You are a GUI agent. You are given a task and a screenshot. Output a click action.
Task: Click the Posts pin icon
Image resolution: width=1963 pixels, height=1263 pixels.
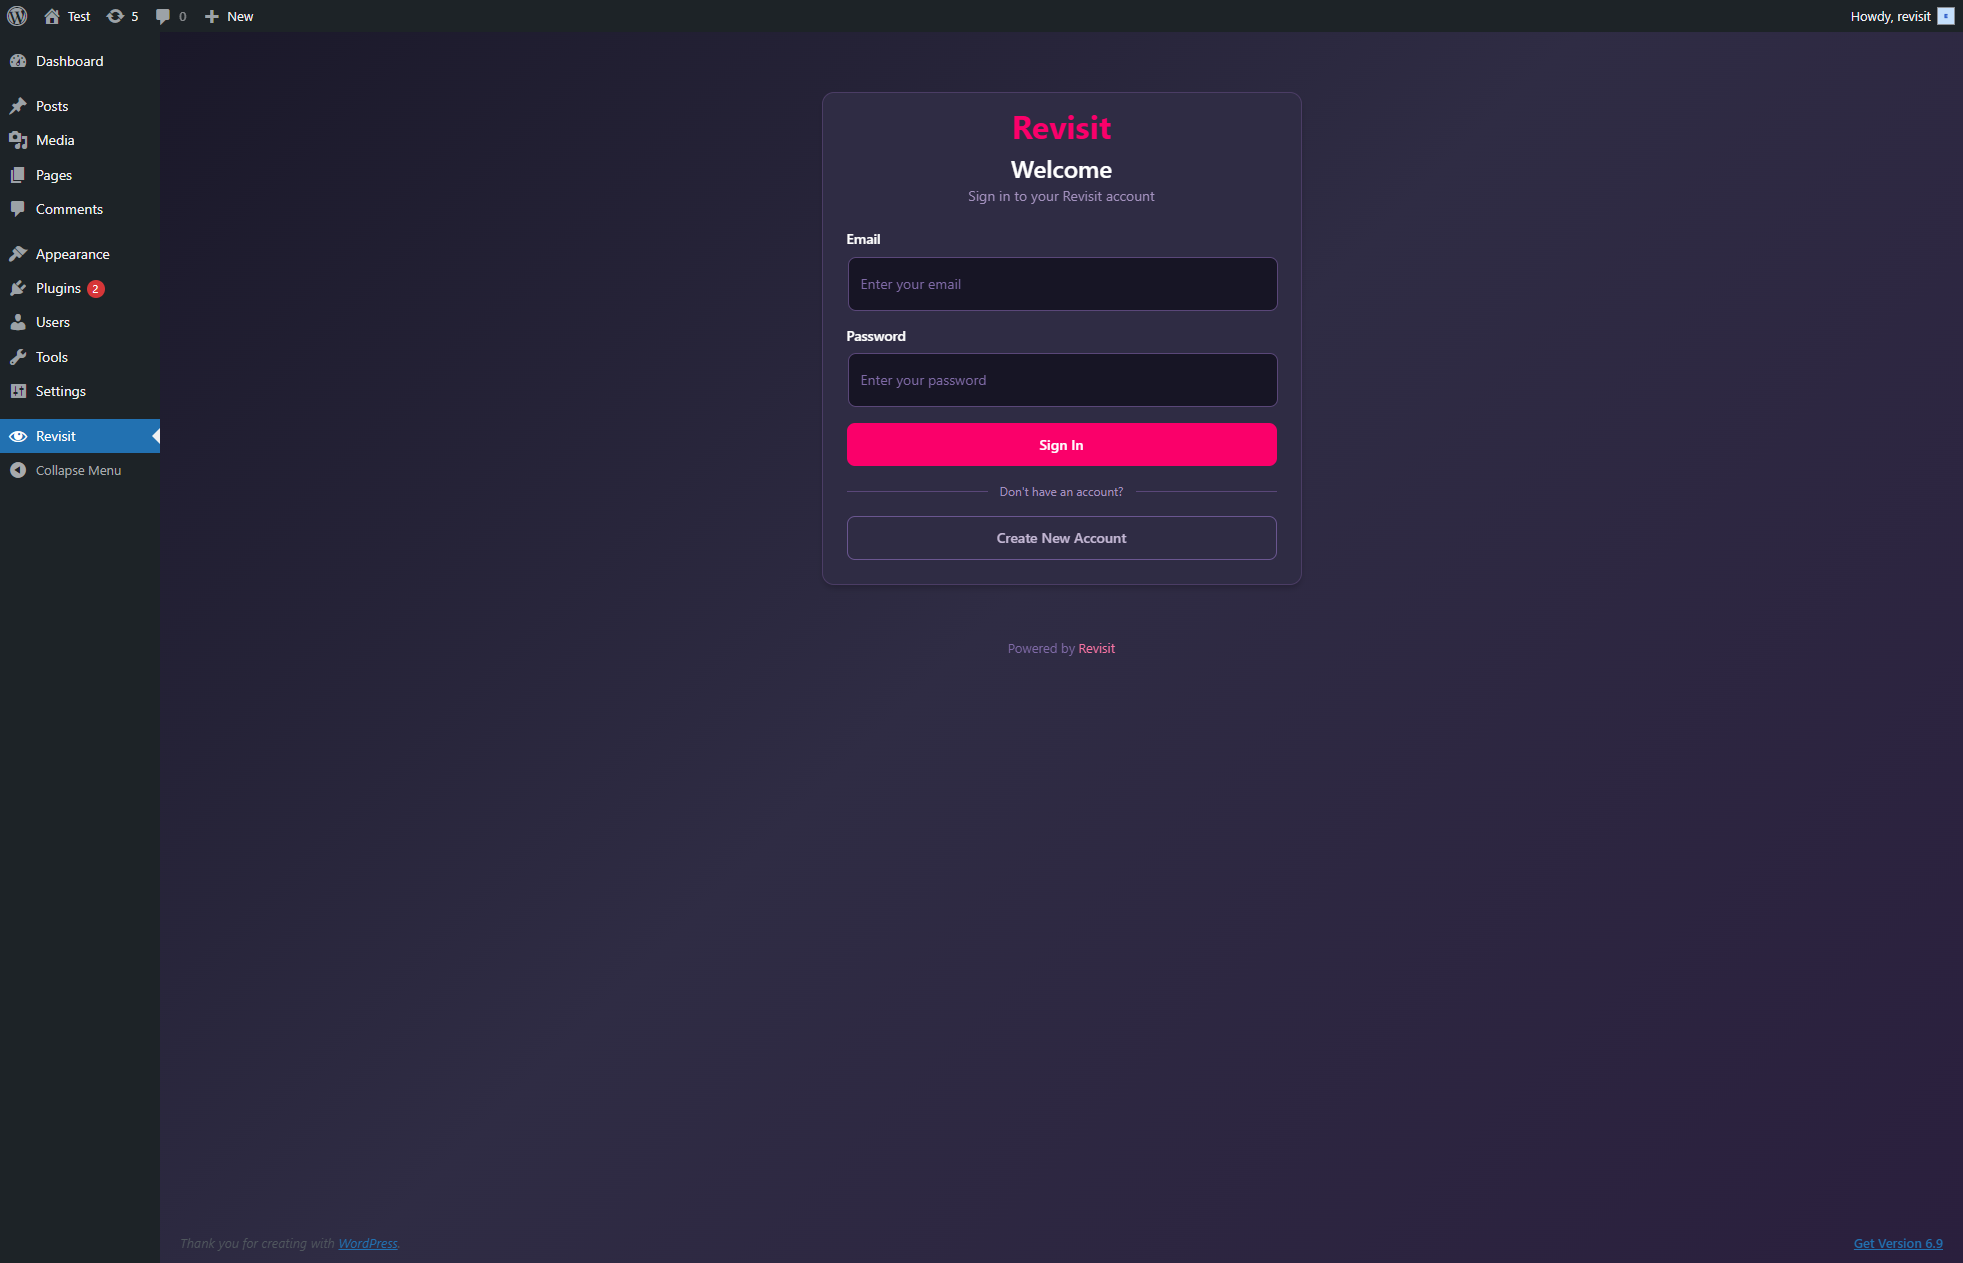pos(18,106)
